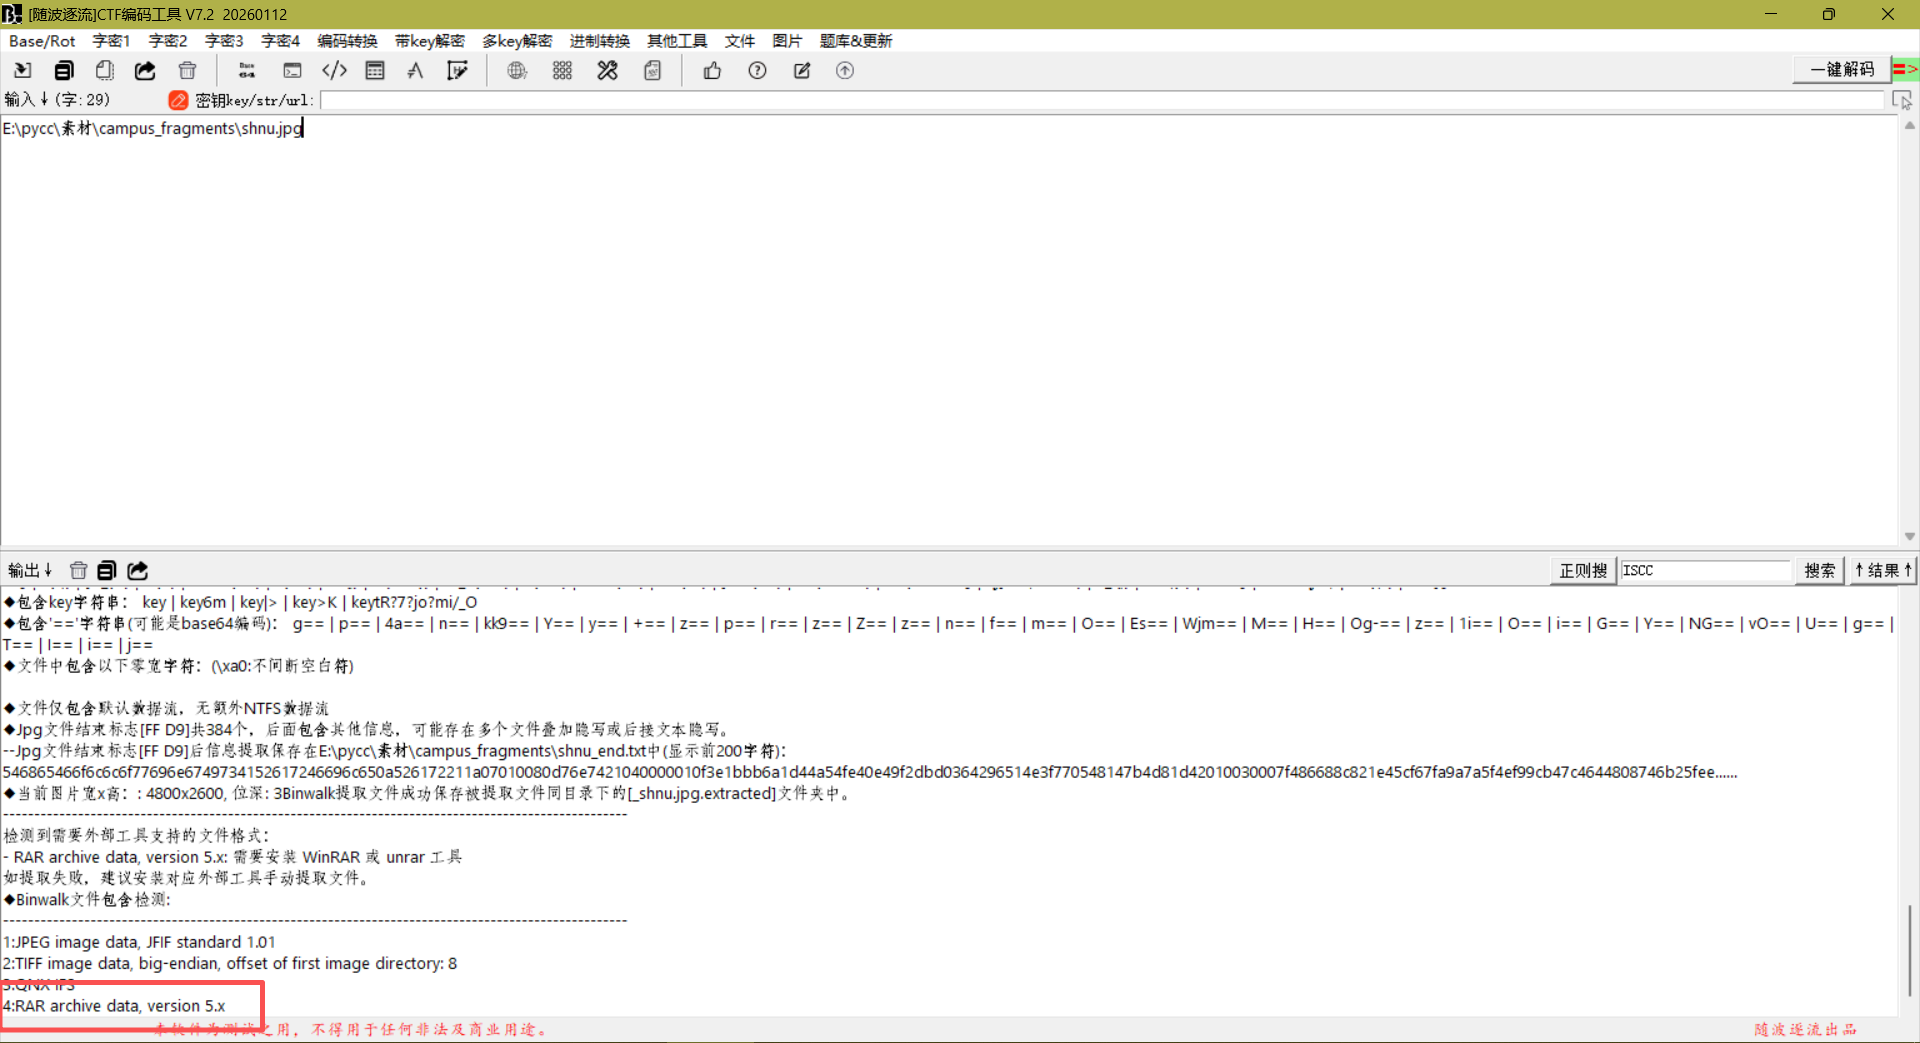Click the globe web icon
This screenshot has width=1920, height=1043.
click(517, 70)
